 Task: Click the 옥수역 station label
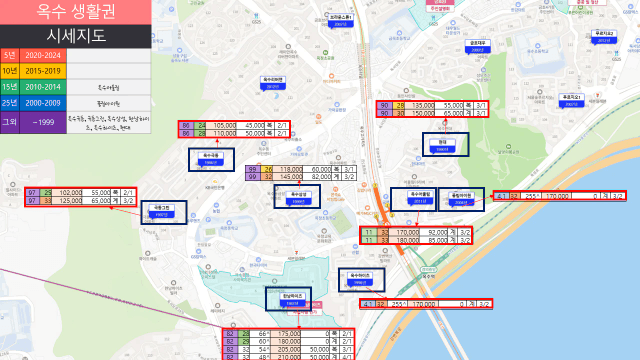pos(429,276)
